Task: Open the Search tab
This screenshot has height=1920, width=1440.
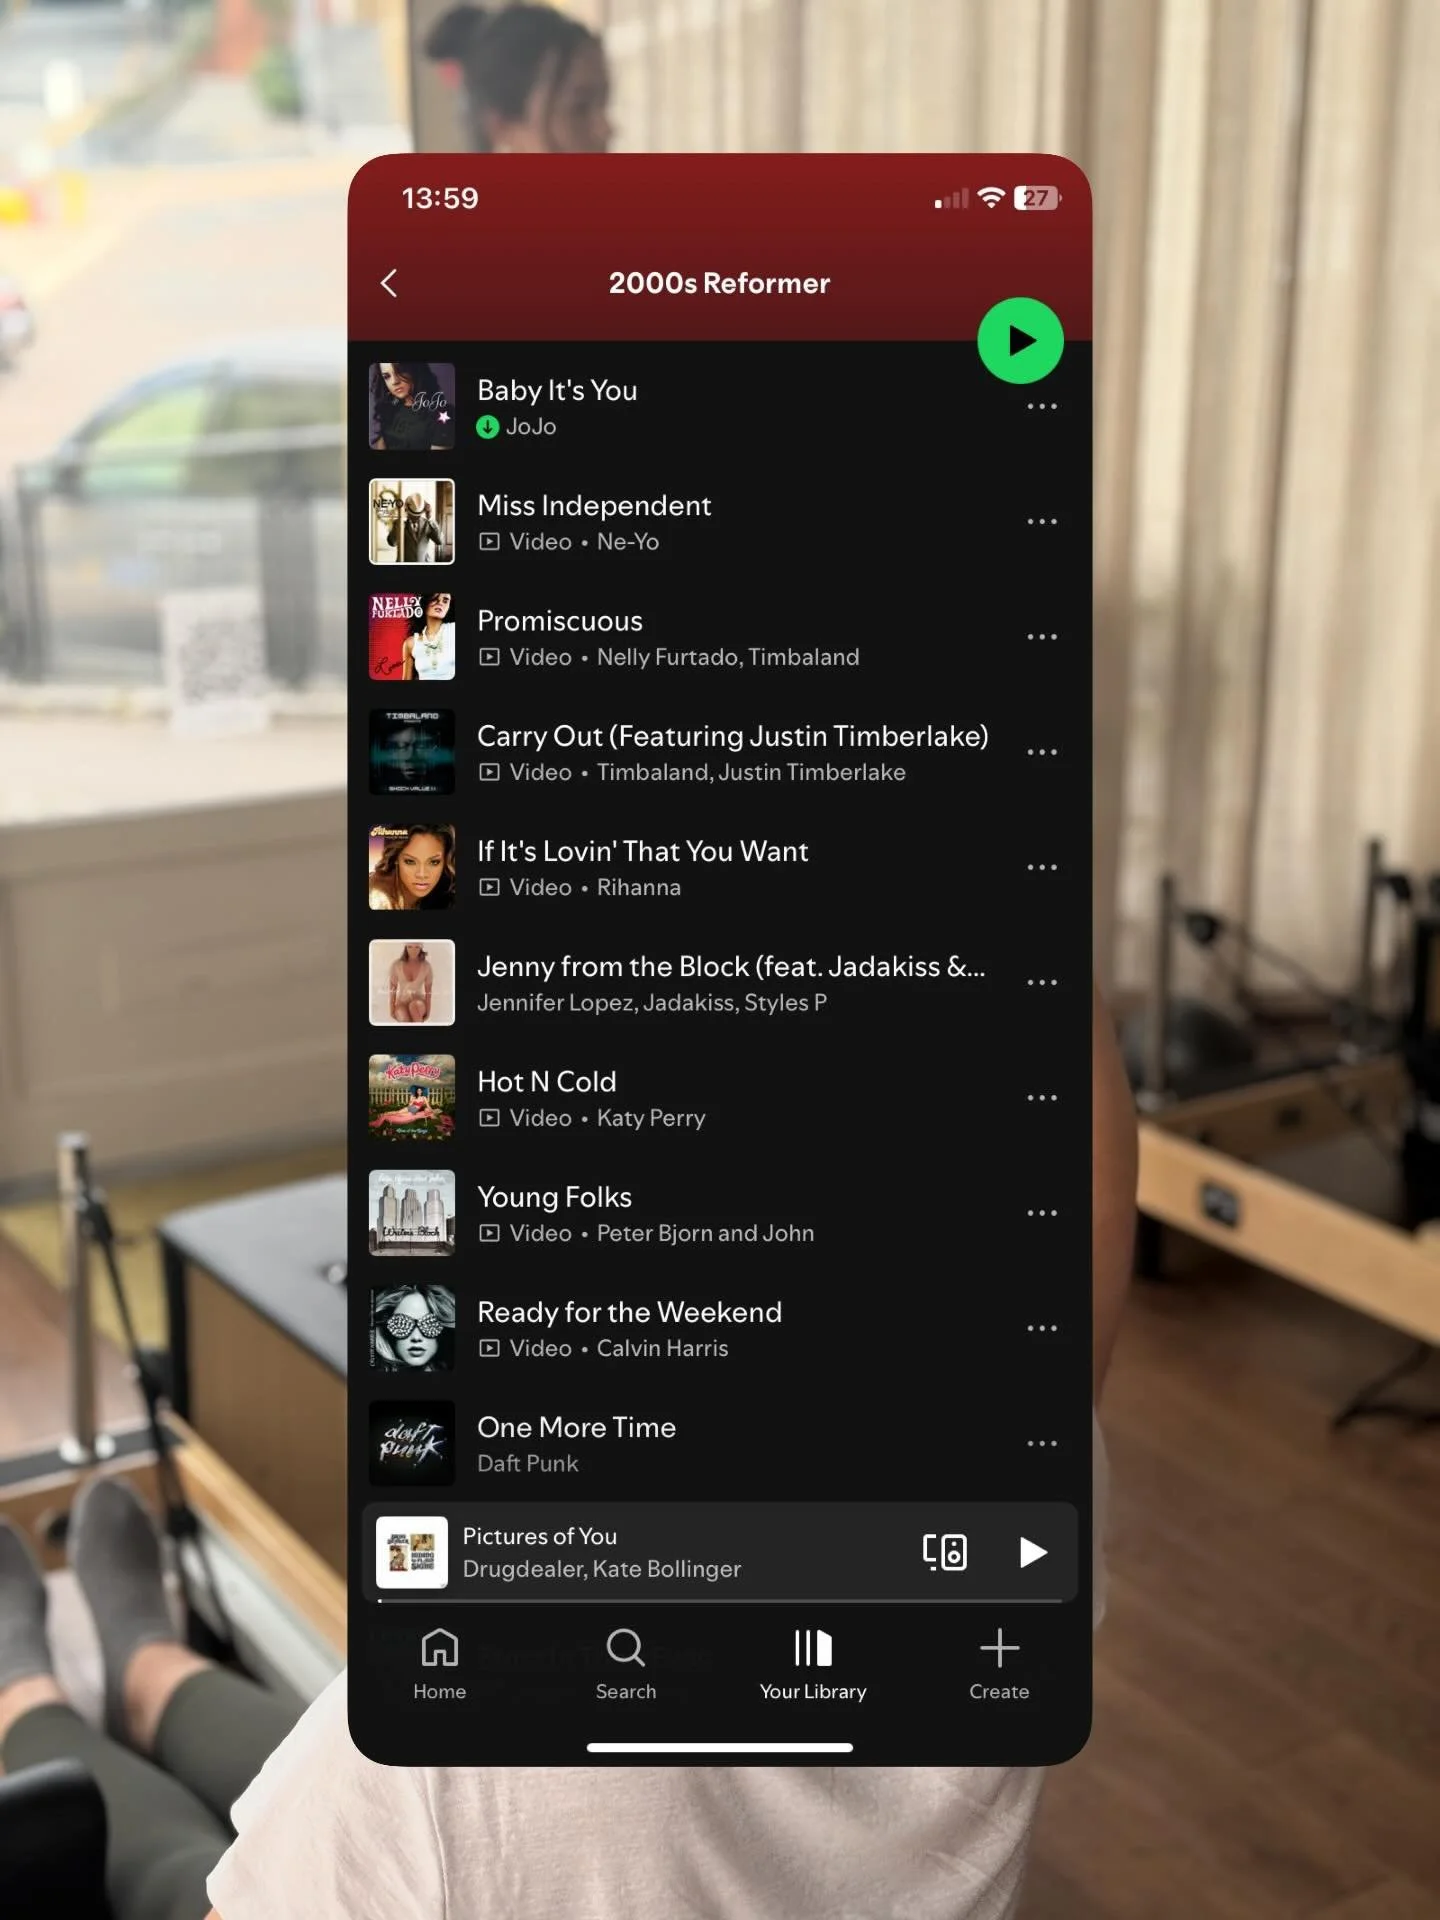Action: [626, 1664]
